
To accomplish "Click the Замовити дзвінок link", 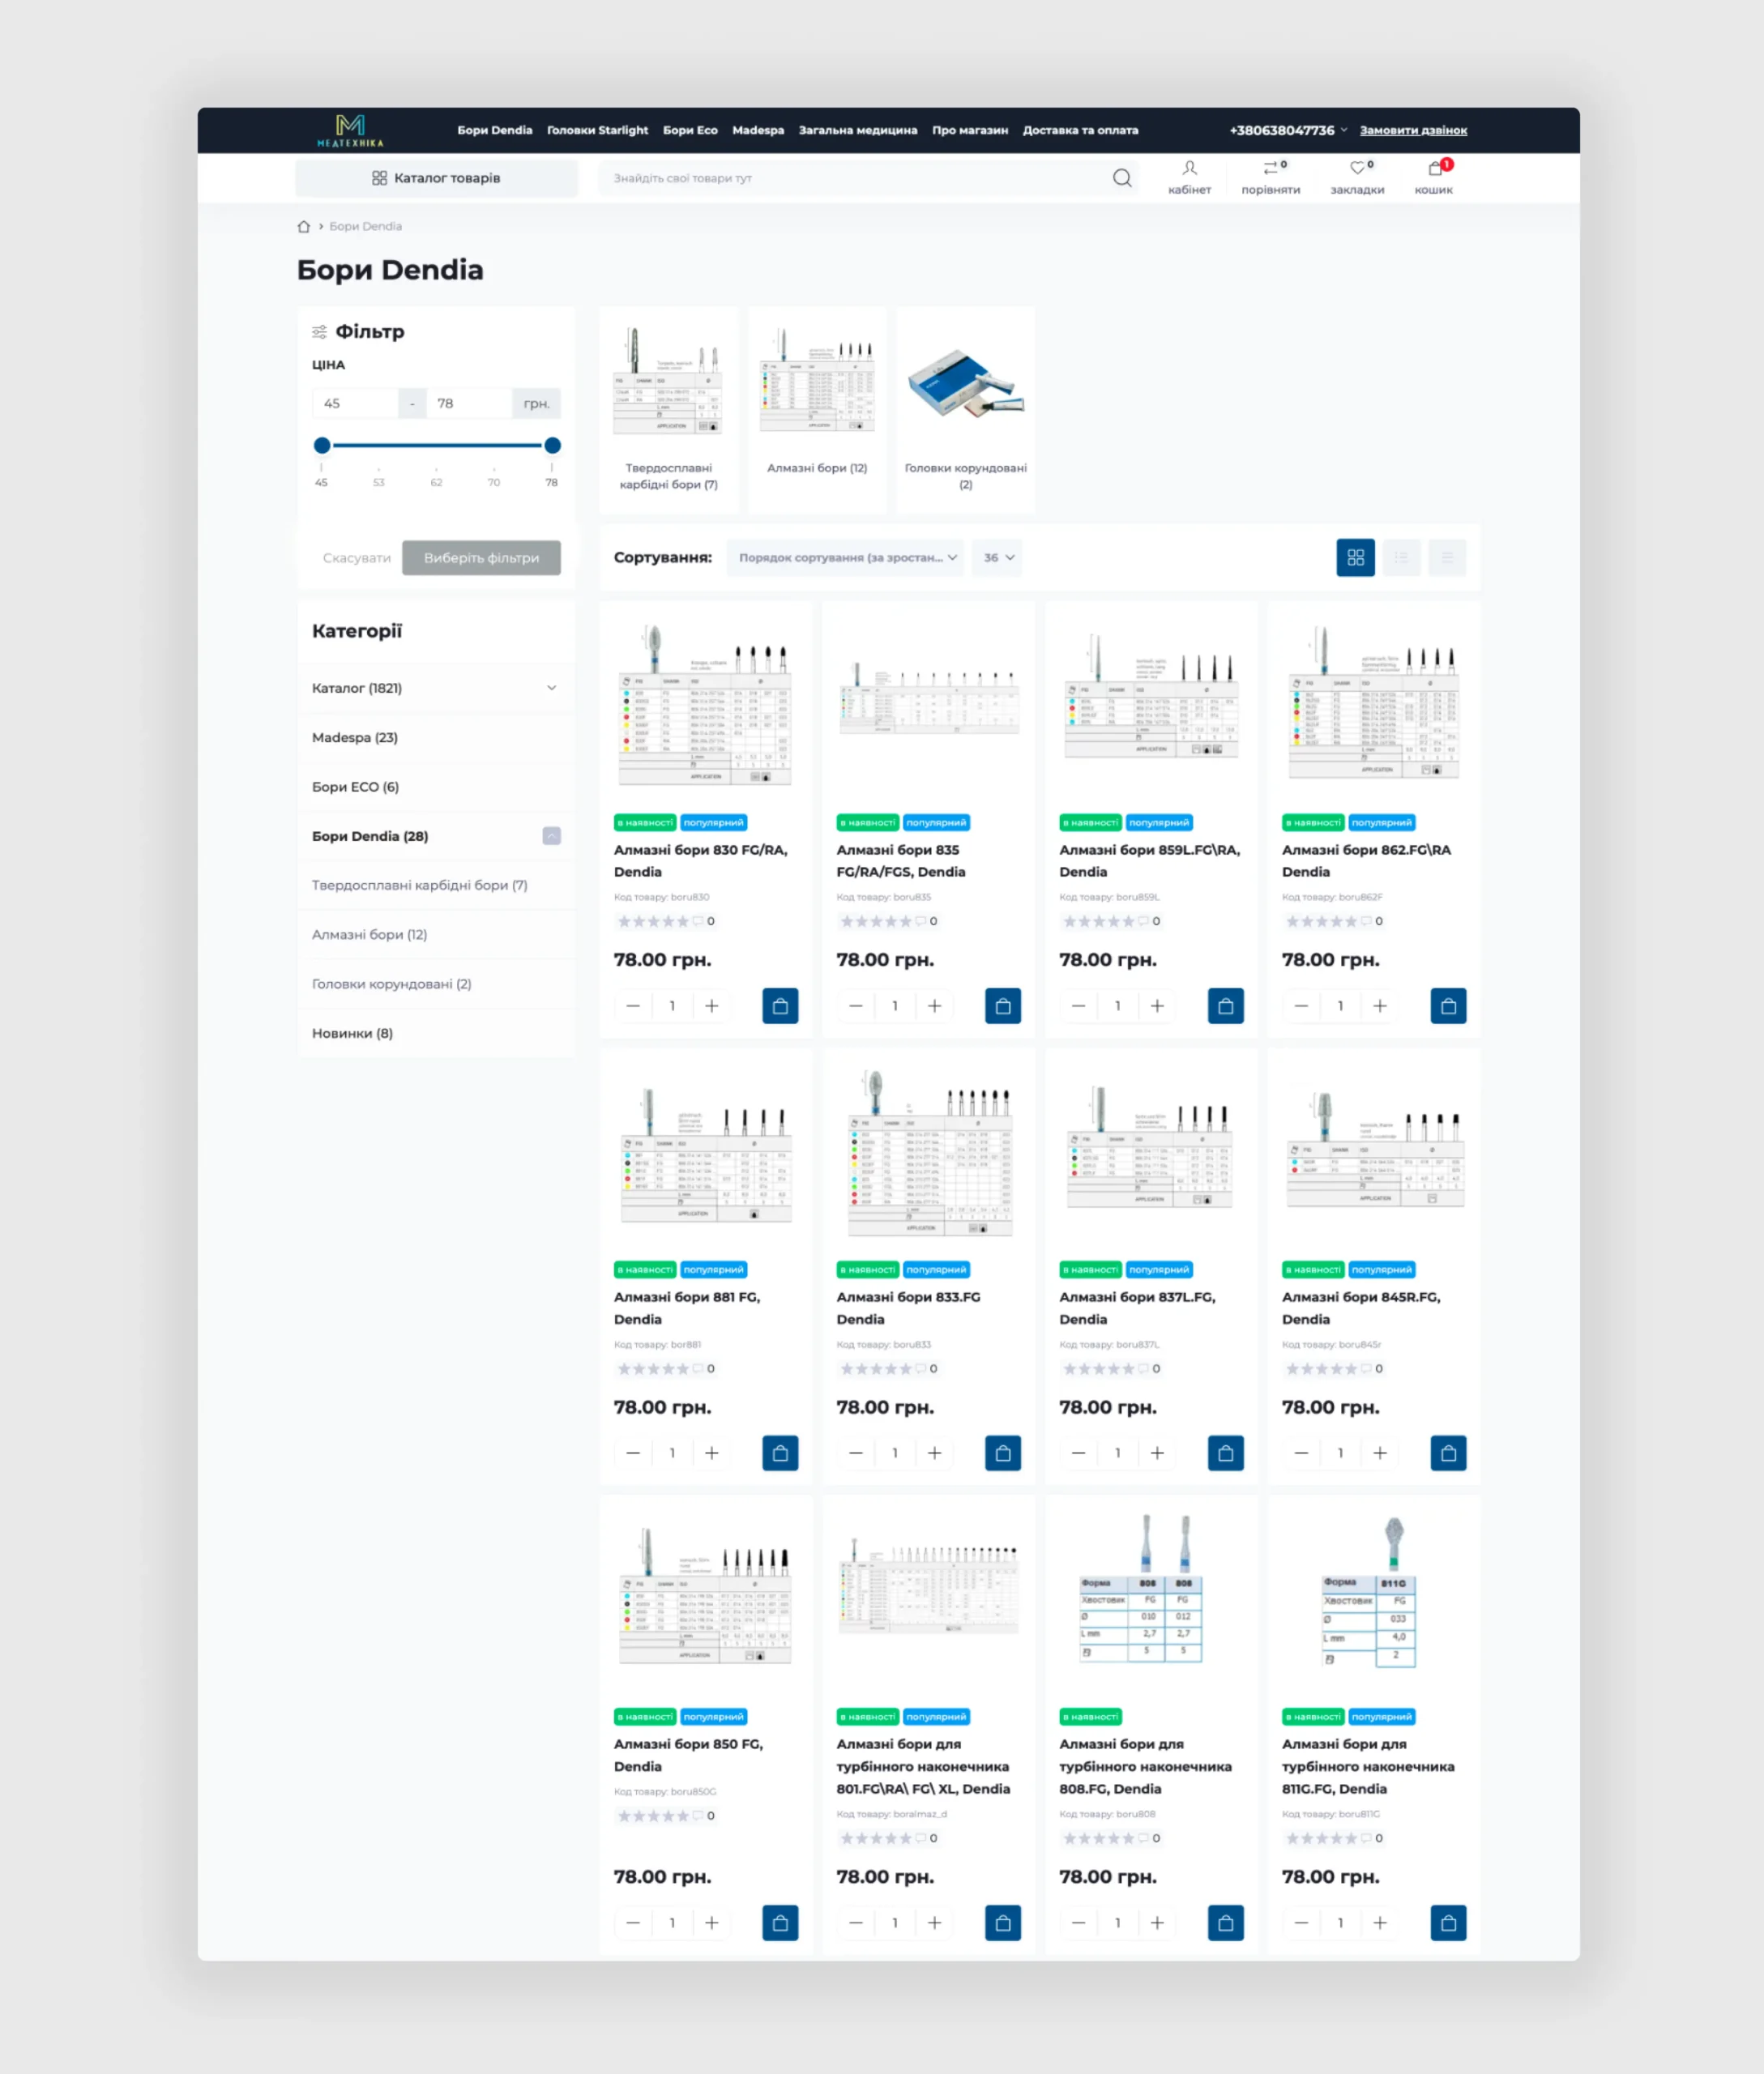I will point(1412,131).
